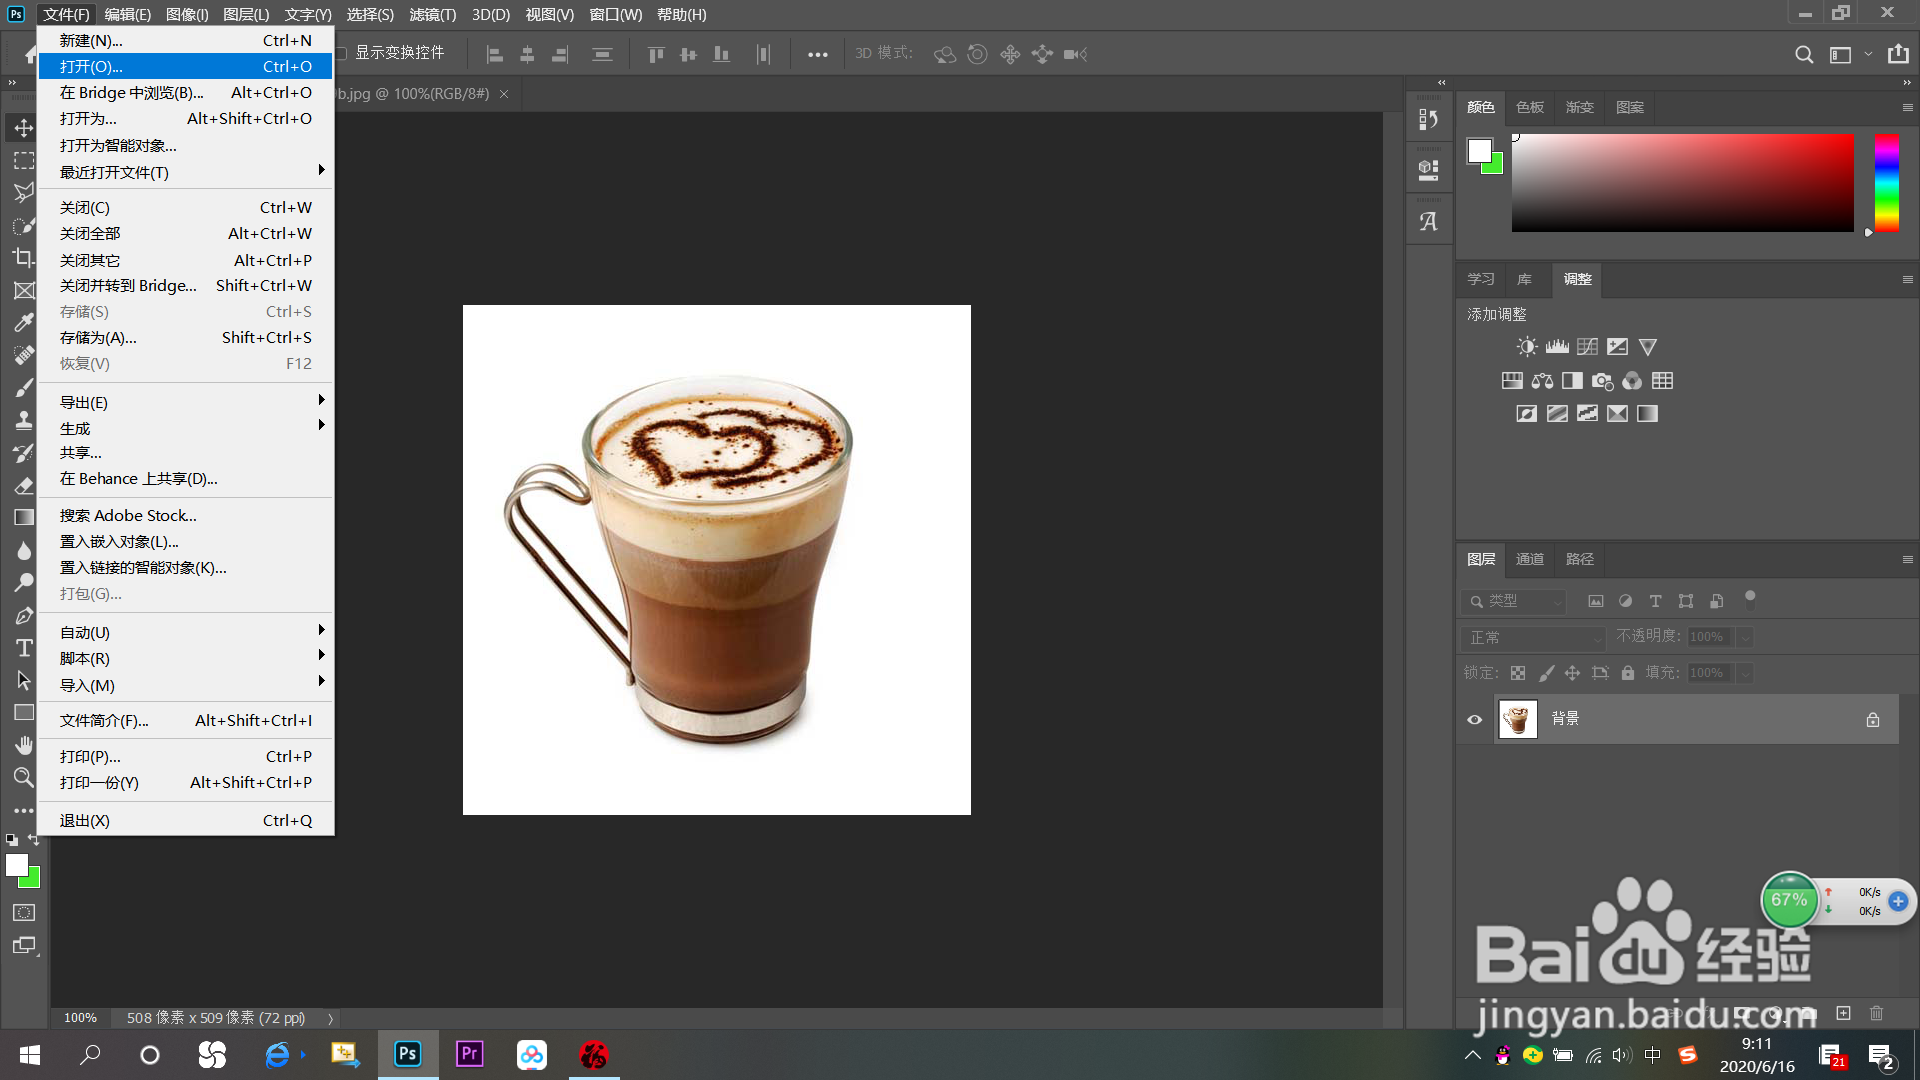
Task: Toggle 显示变换控件 checkbox
Action: pyautogui.click(x=341, y=53)
